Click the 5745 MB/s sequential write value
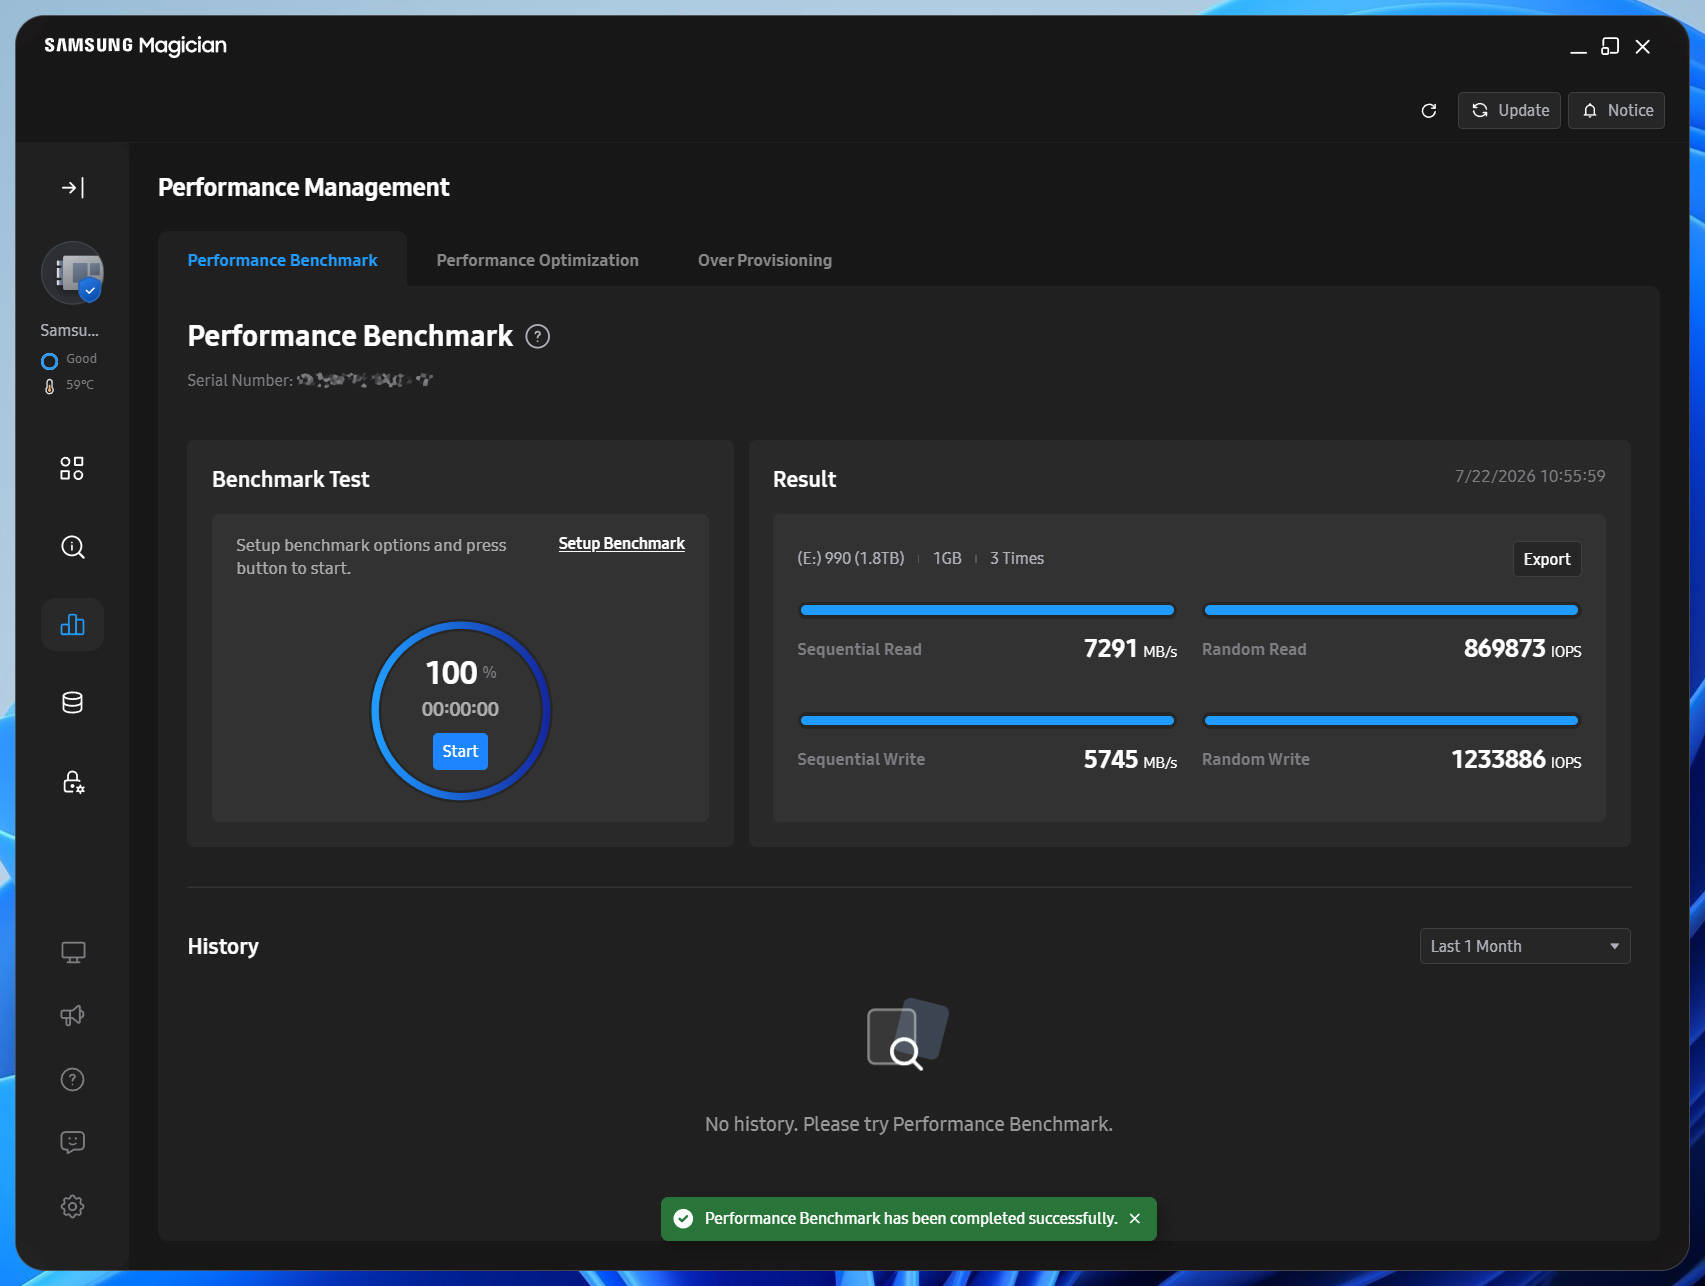Screen dimensions: 1705x1286 click(x=1130, y=760)
